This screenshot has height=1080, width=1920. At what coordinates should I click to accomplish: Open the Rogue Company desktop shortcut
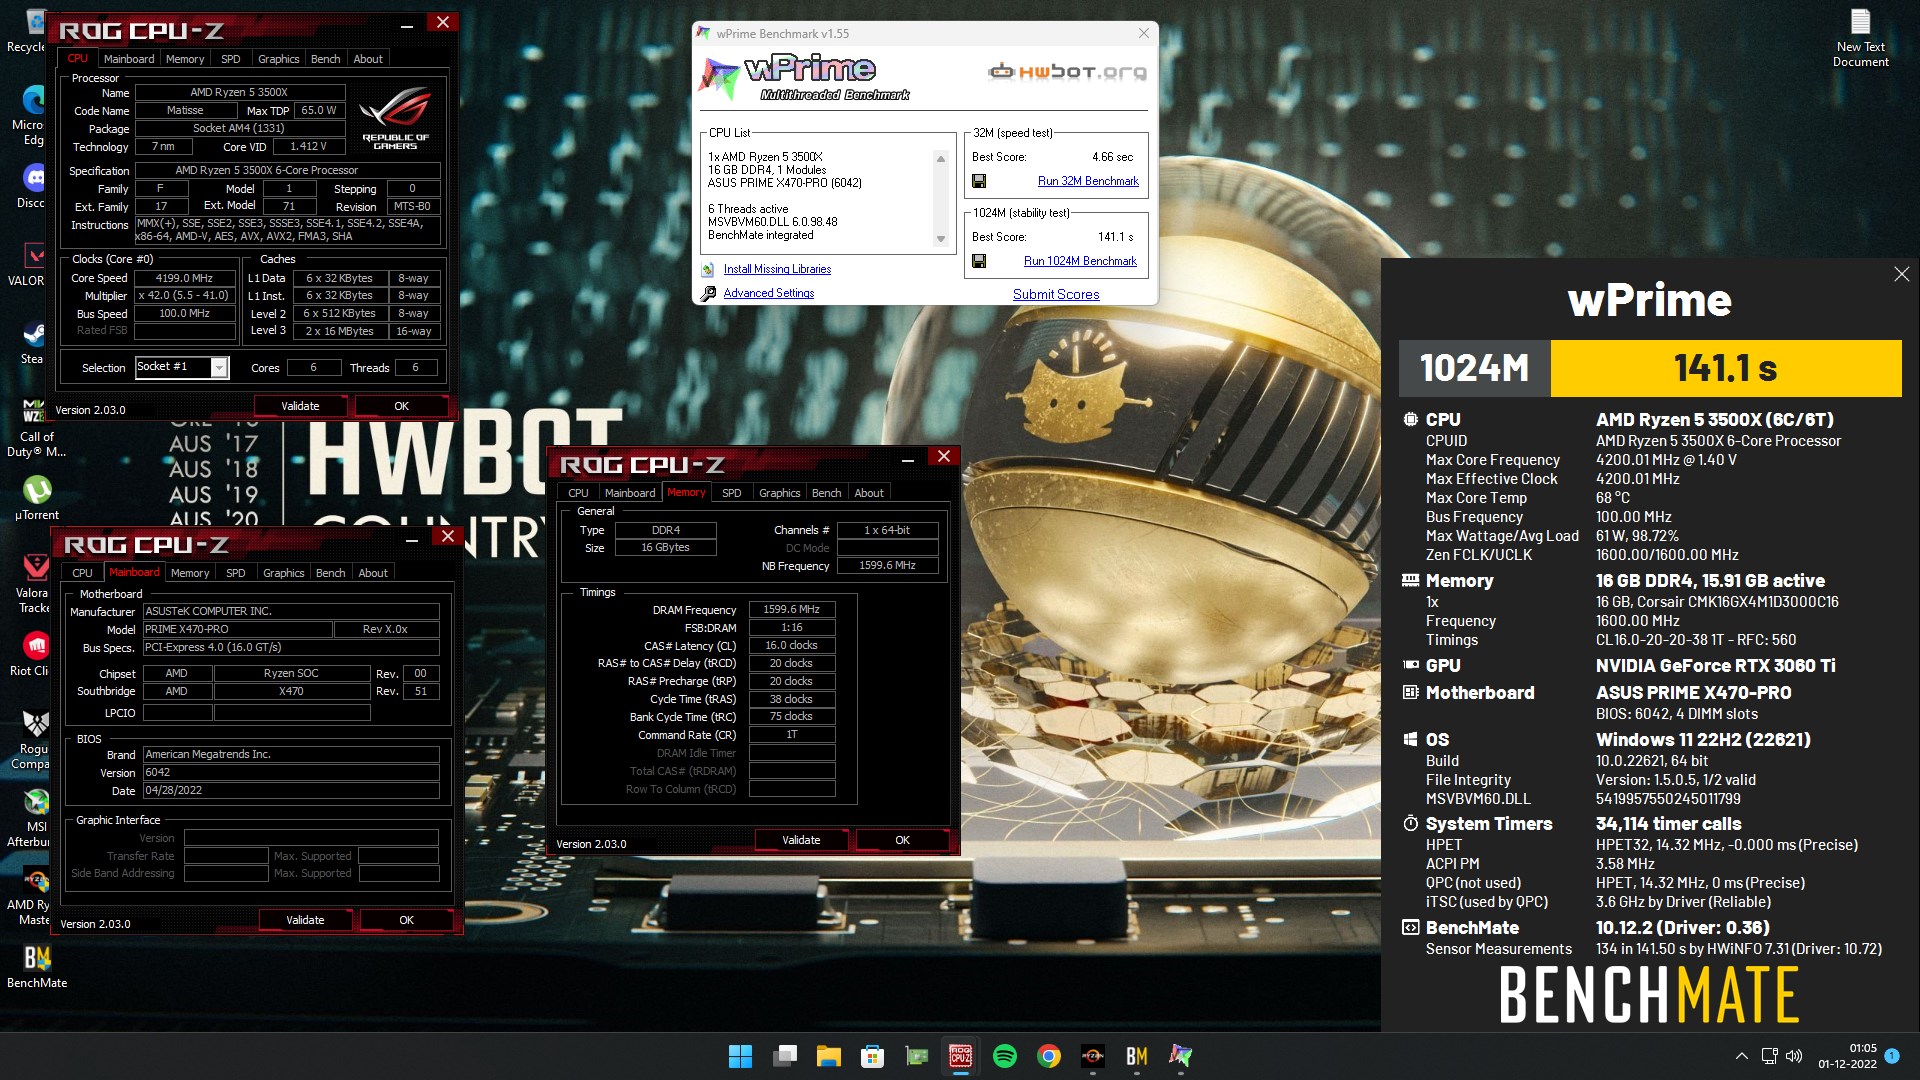coord(34,737)
